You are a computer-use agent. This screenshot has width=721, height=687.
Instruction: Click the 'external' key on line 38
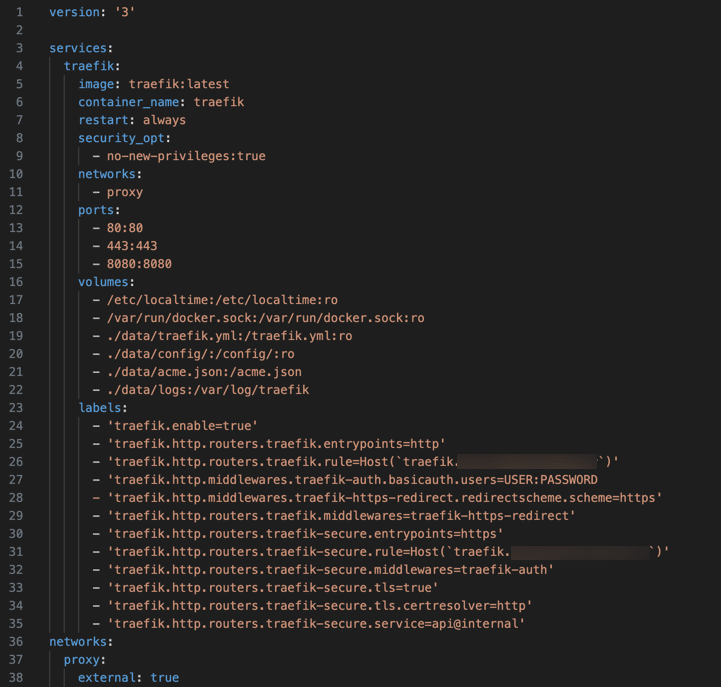click(107, 677)
